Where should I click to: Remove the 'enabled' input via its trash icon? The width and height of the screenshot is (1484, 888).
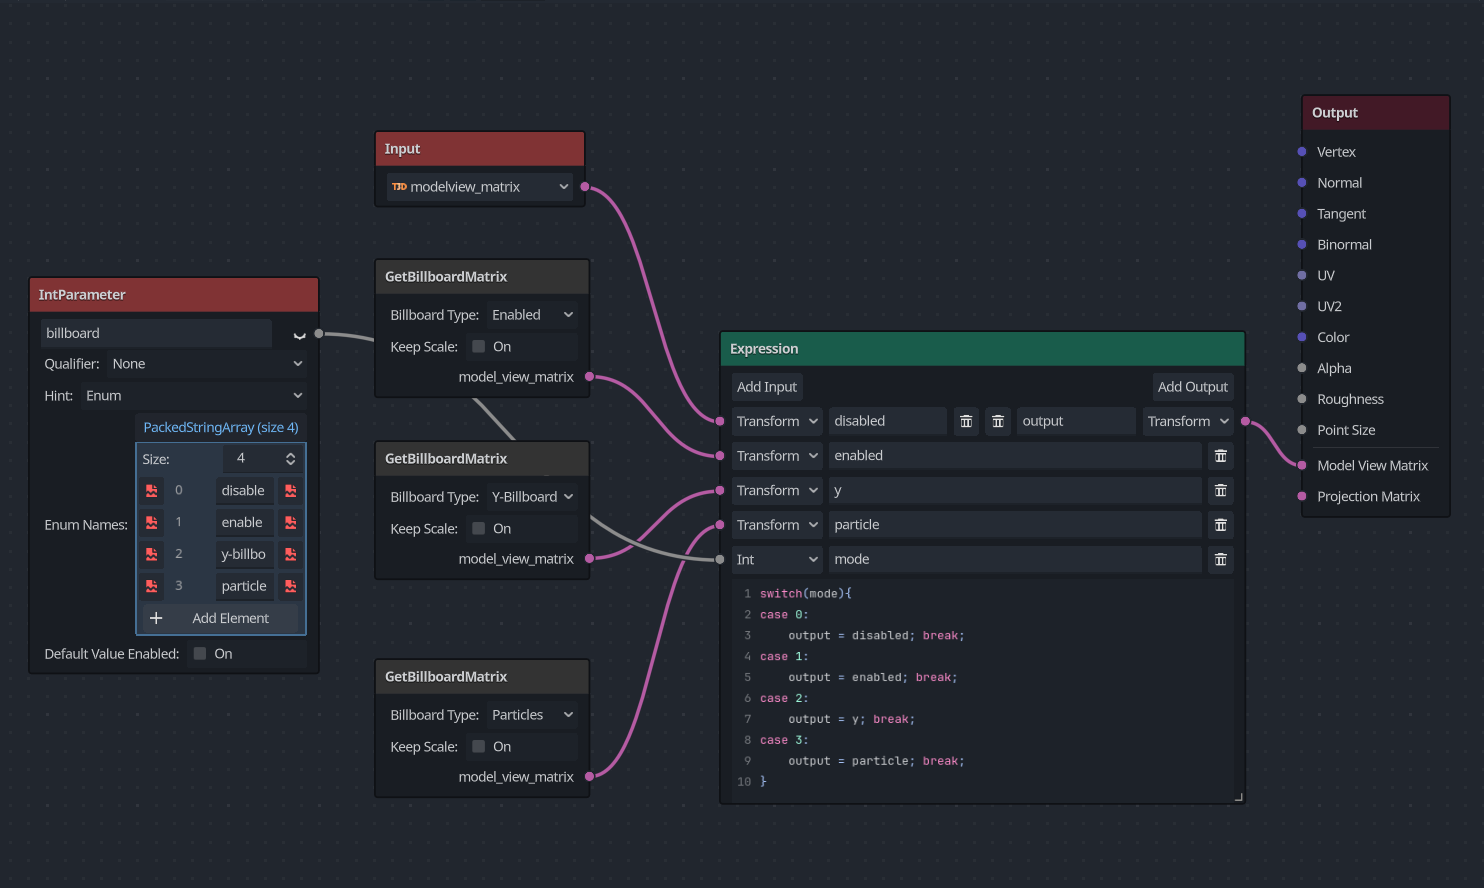1220,456
